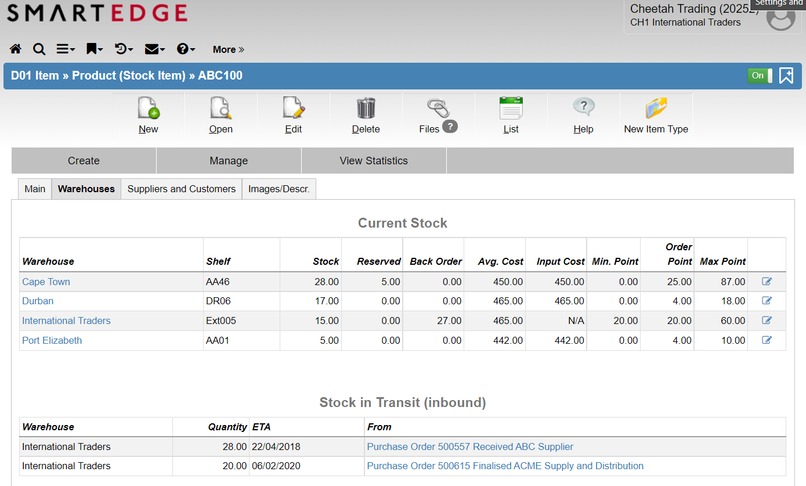Image resolution: width=806 pixels, height=486 pixels.
Task: Click the Avg. Cost column header
Action: point(500,261)
